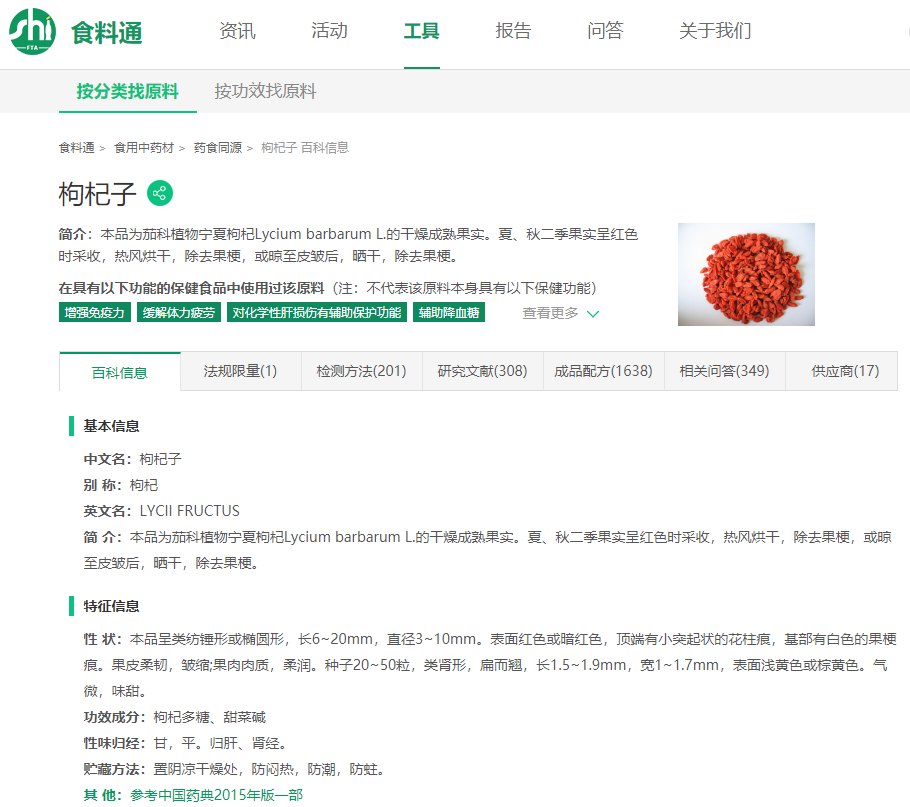Open the 资讯 menu item

point(237,31)
